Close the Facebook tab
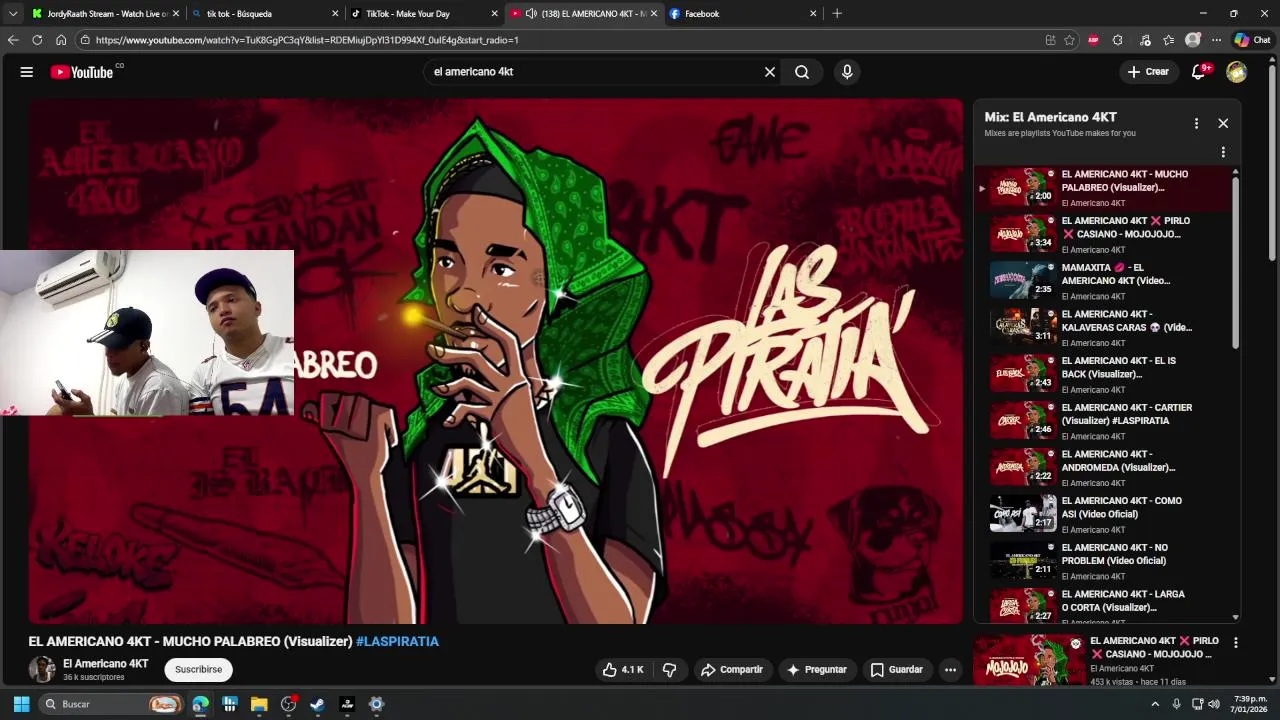Screen dimensions: 1280x720 [x=813, y=14]
